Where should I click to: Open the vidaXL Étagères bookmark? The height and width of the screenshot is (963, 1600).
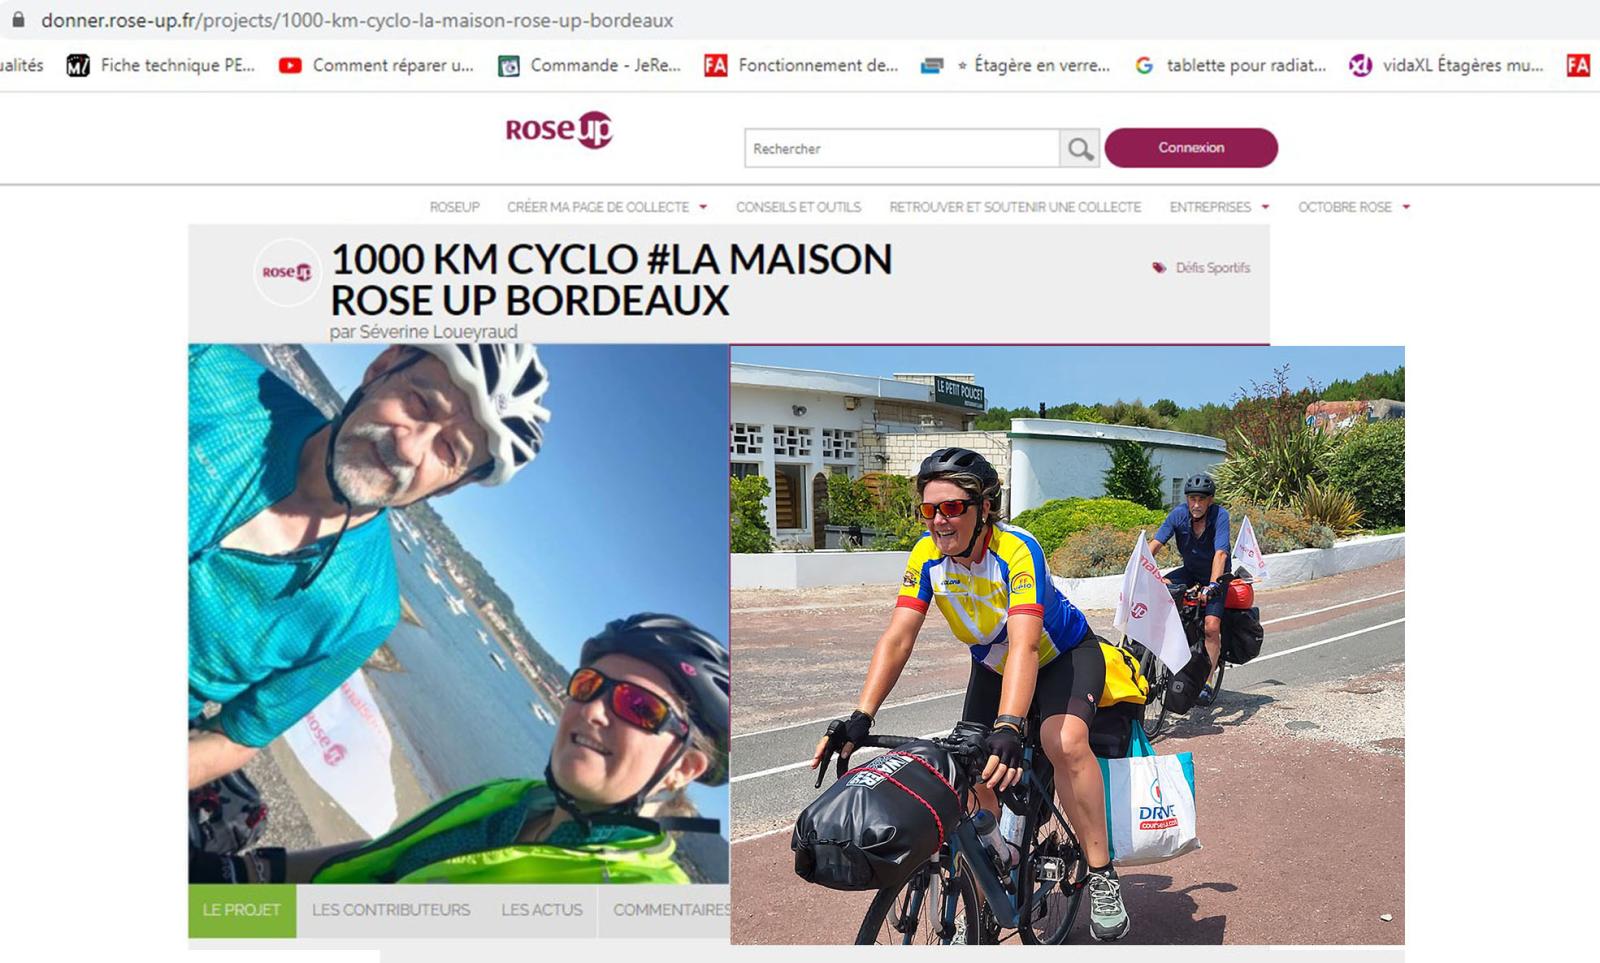click(x=1446, y=65)
